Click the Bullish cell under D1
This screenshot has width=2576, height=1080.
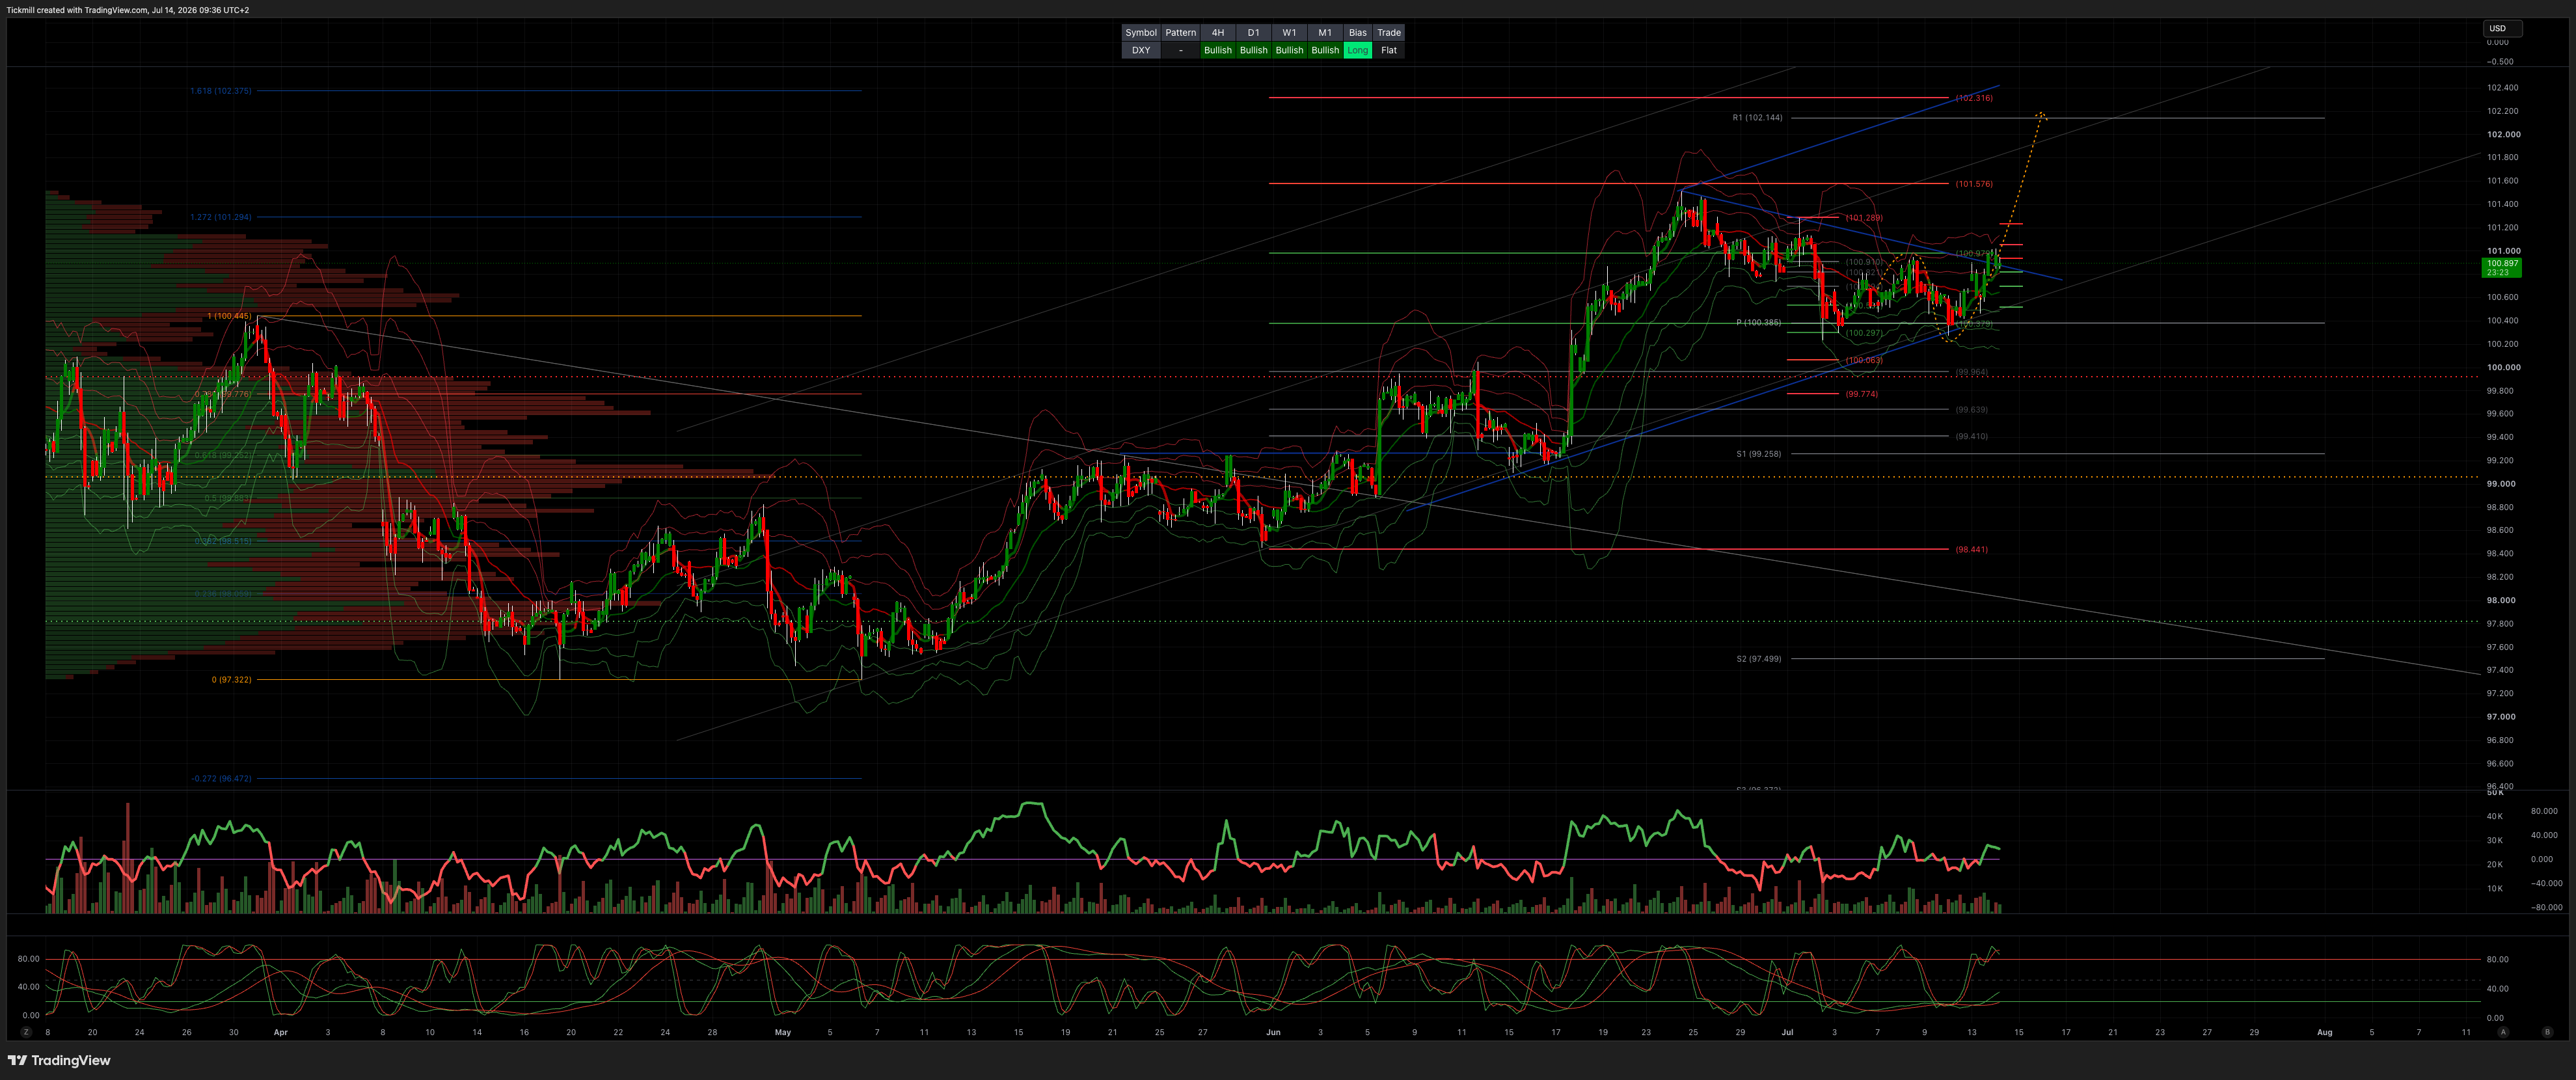coord(1253,50)
